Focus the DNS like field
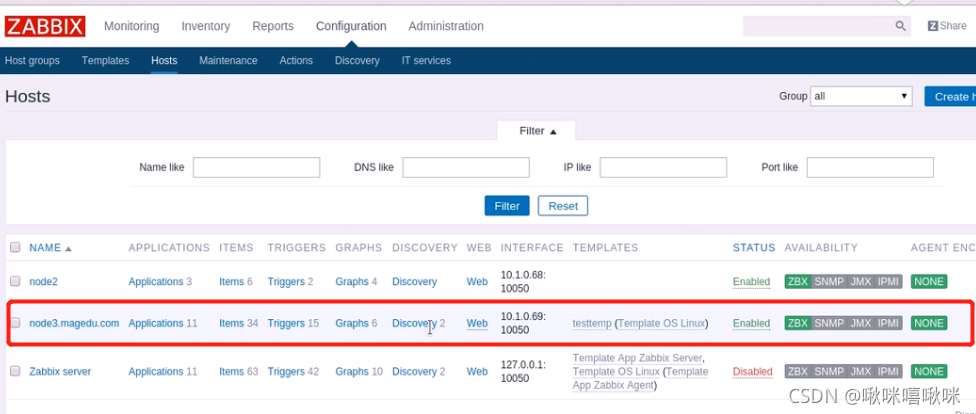This screenshot has width=976, height=414. (466, 167)
